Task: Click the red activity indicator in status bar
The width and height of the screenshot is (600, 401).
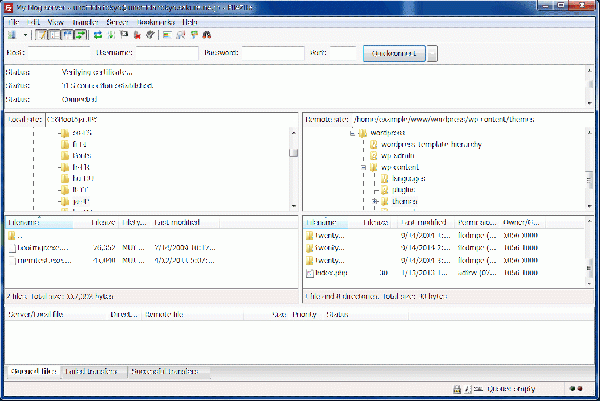Action: 580,388
